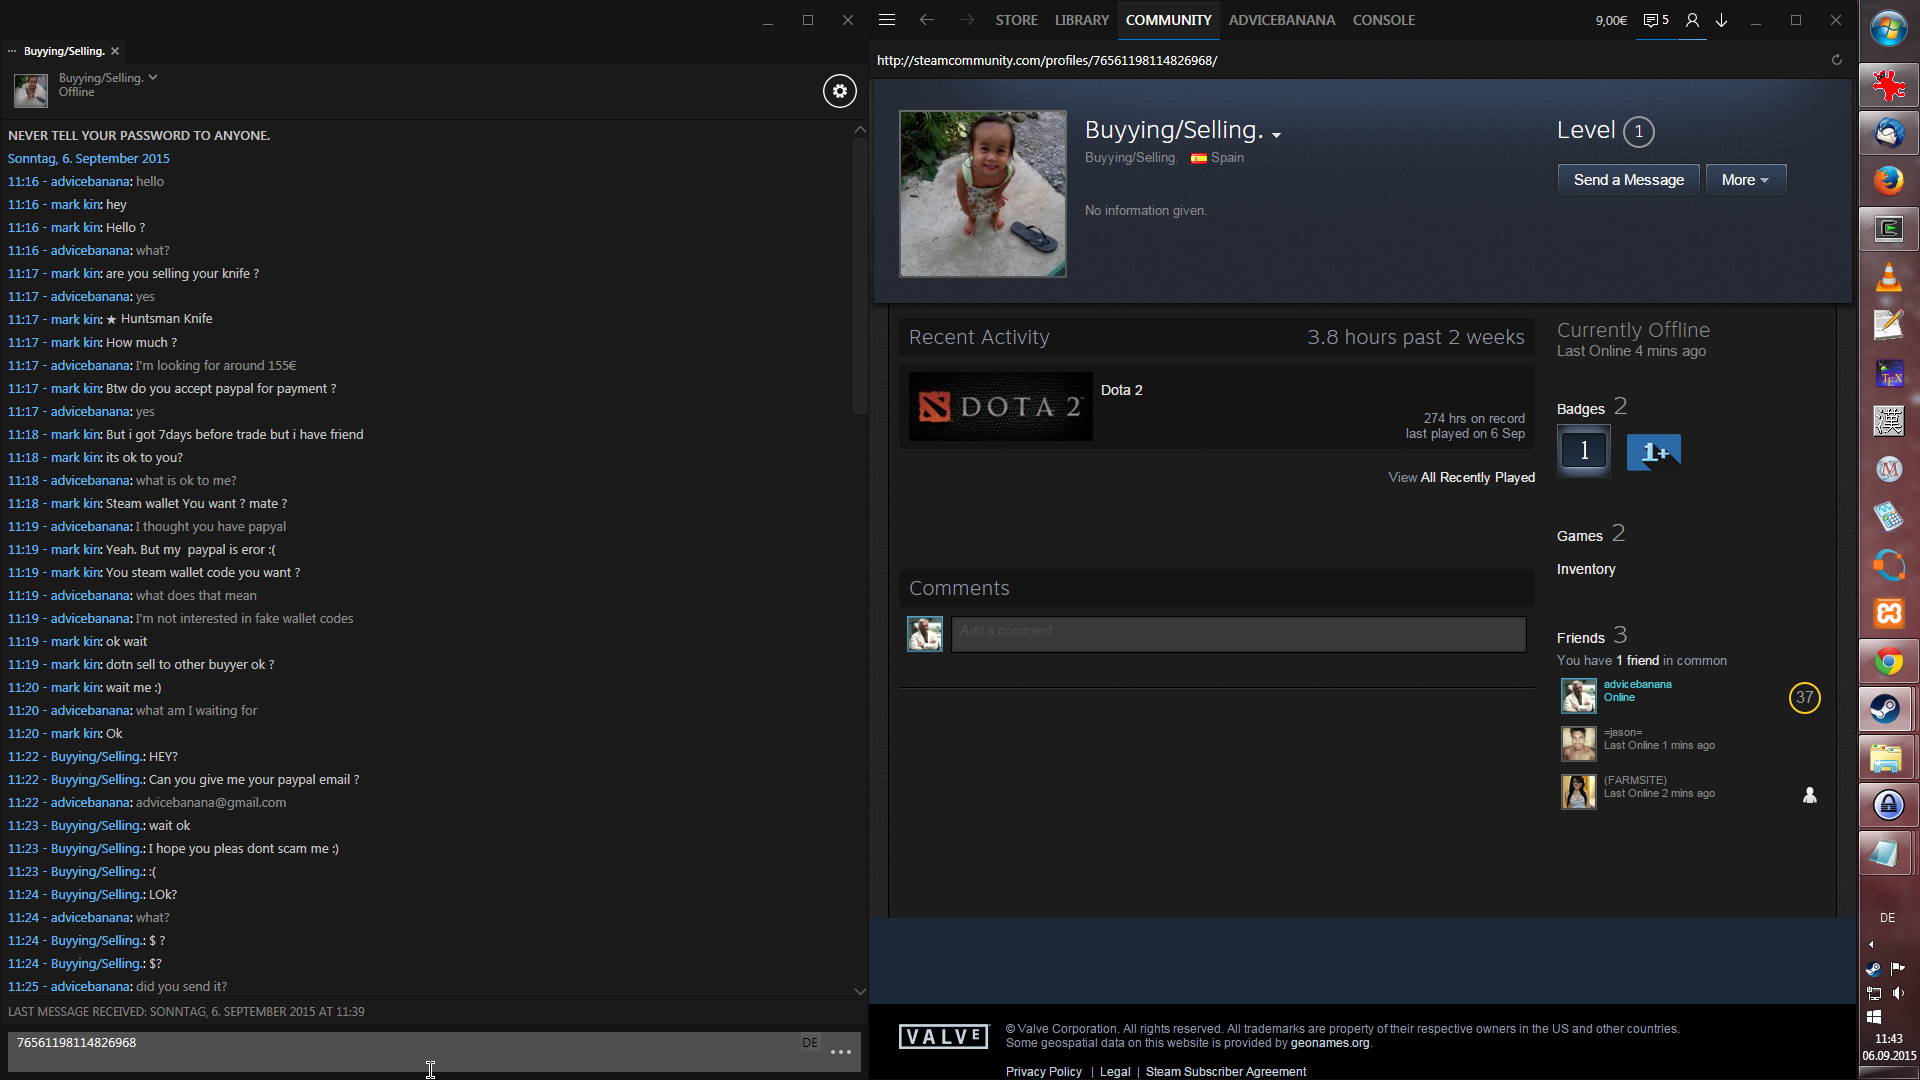Click the Add a comment field
1920x1080 pixels.
click(1238, 633)
